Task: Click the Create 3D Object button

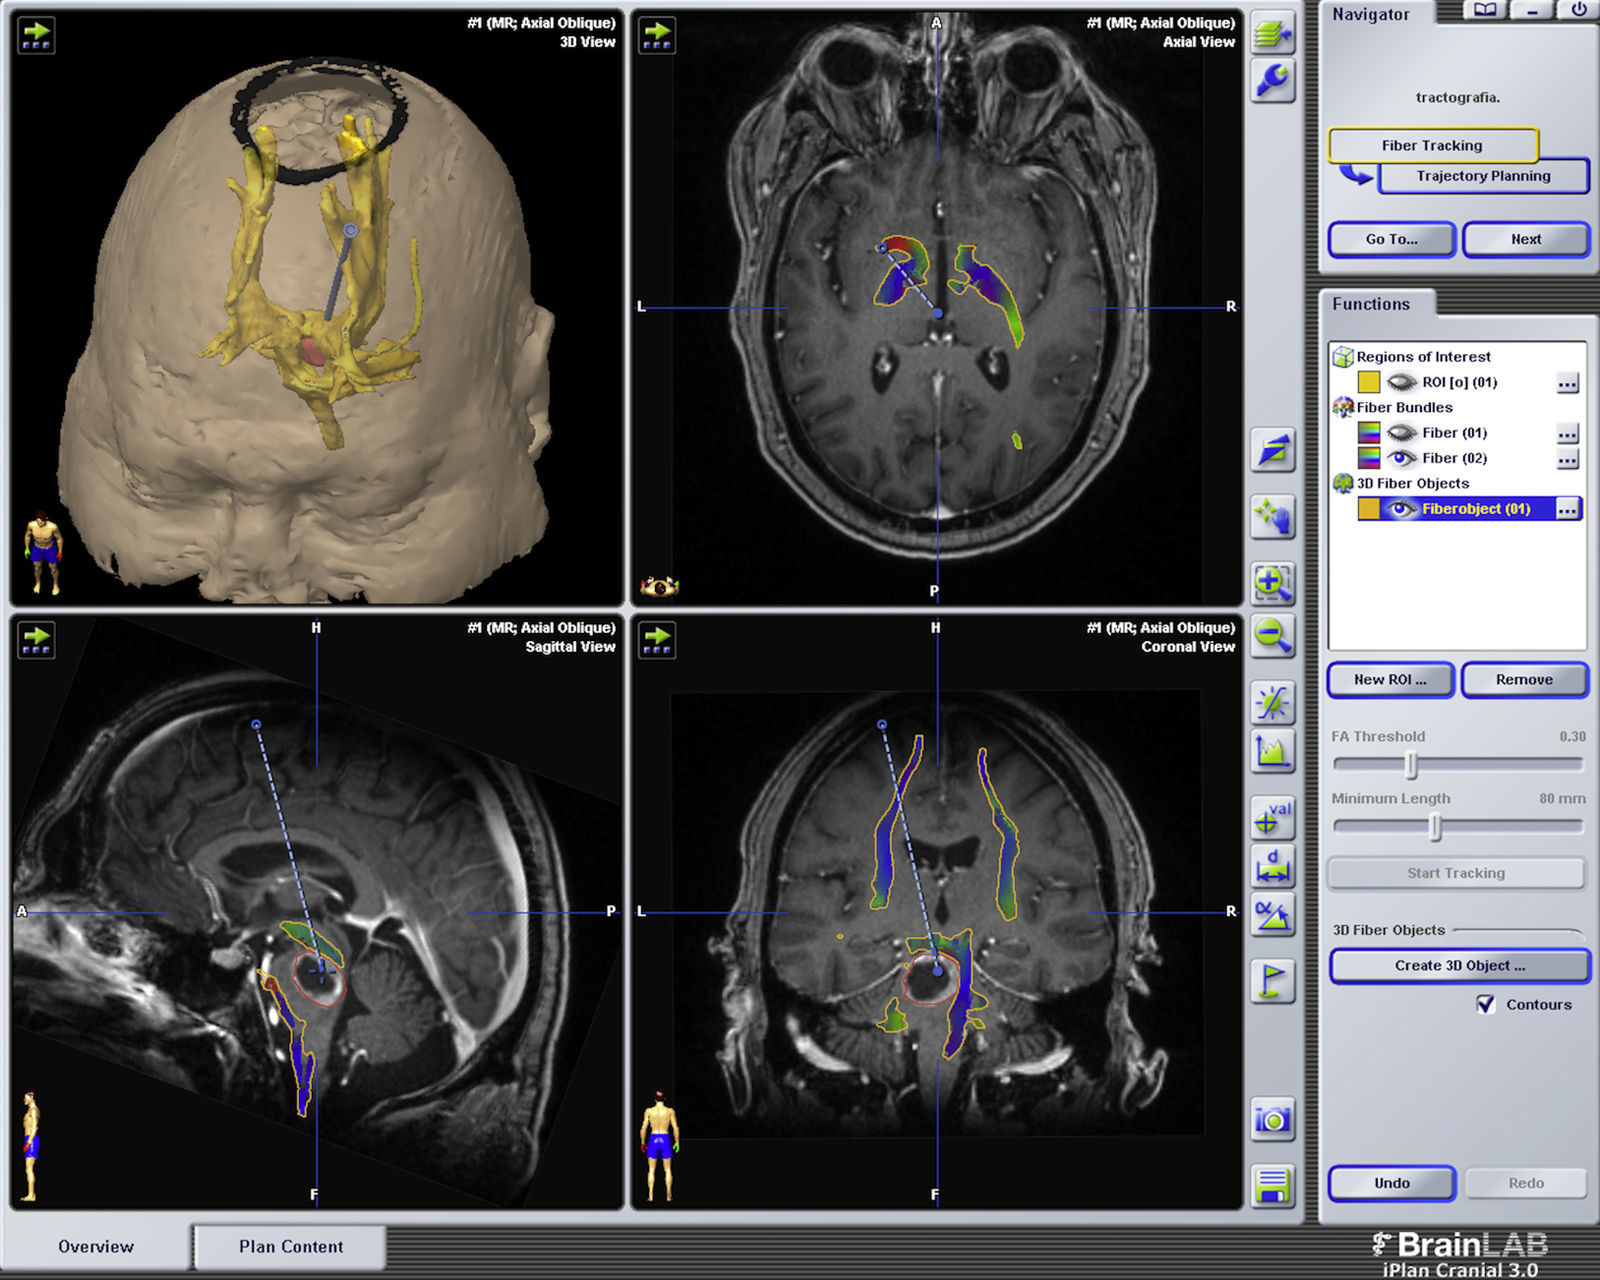Action: coord(1459,966)
